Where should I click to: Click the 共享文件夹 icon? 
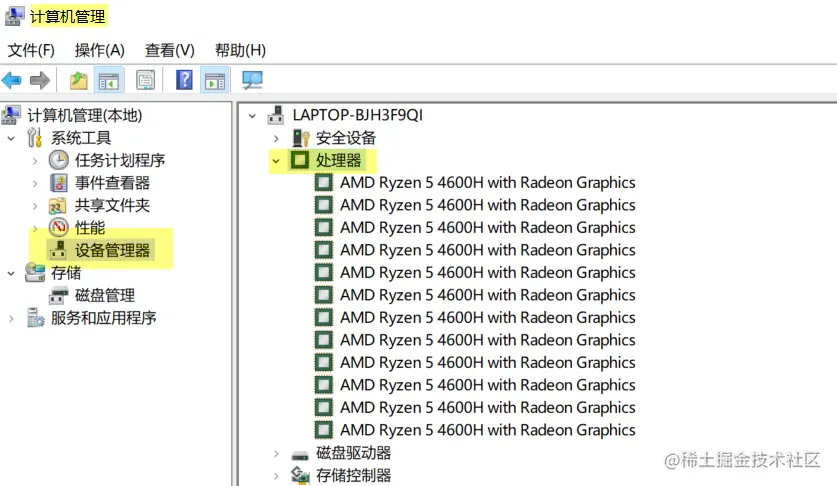pyautogui.click(x=58, y=206)
